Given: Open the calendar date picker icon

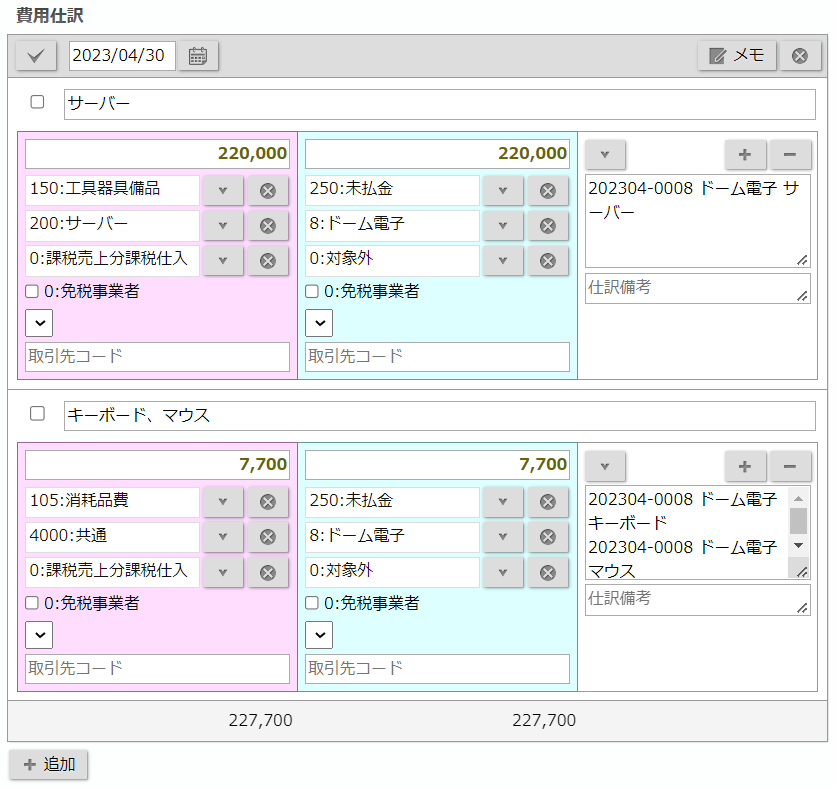Looking at the screenshot, I should [197, 56].
